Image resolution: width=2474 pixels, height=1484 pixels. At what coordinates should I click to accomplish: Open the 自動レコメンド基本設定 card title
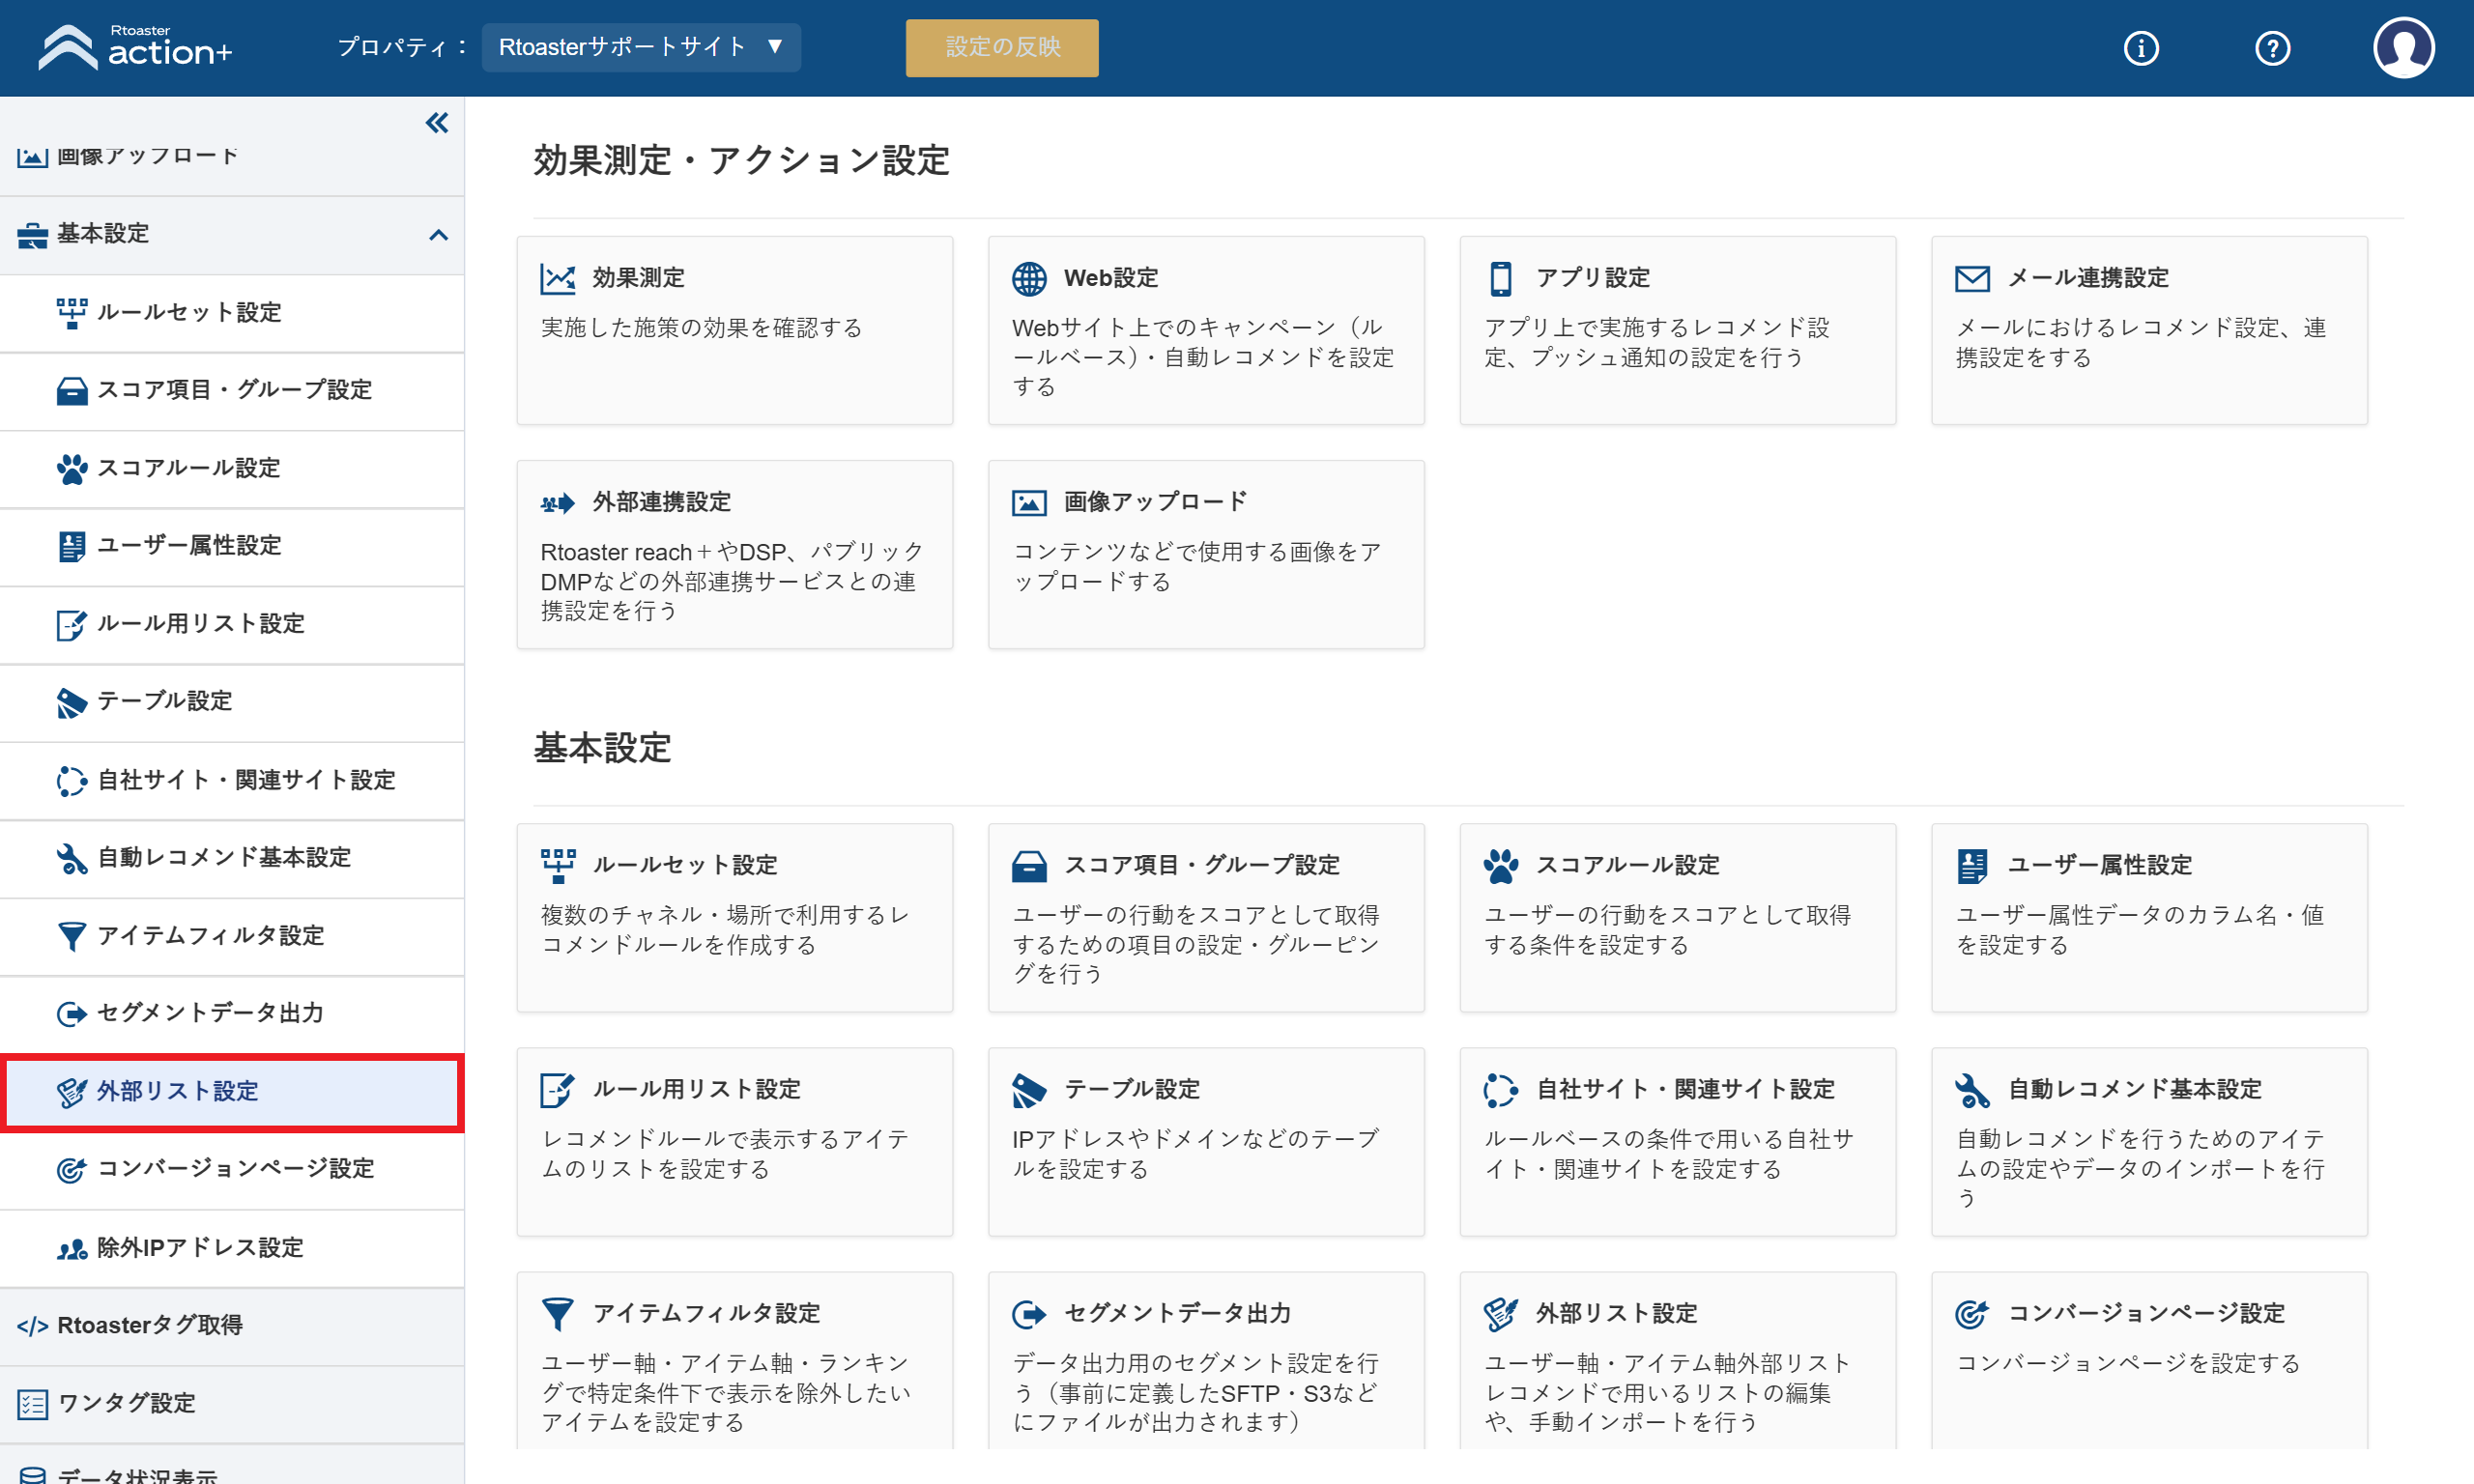pos(2134,1089)
